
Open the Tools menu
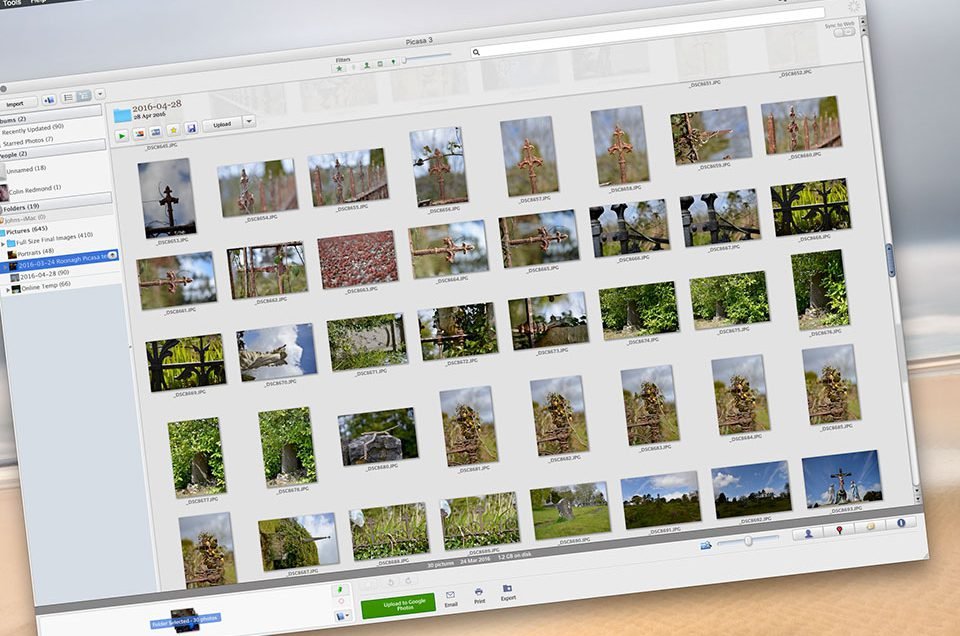pos(12,3)
